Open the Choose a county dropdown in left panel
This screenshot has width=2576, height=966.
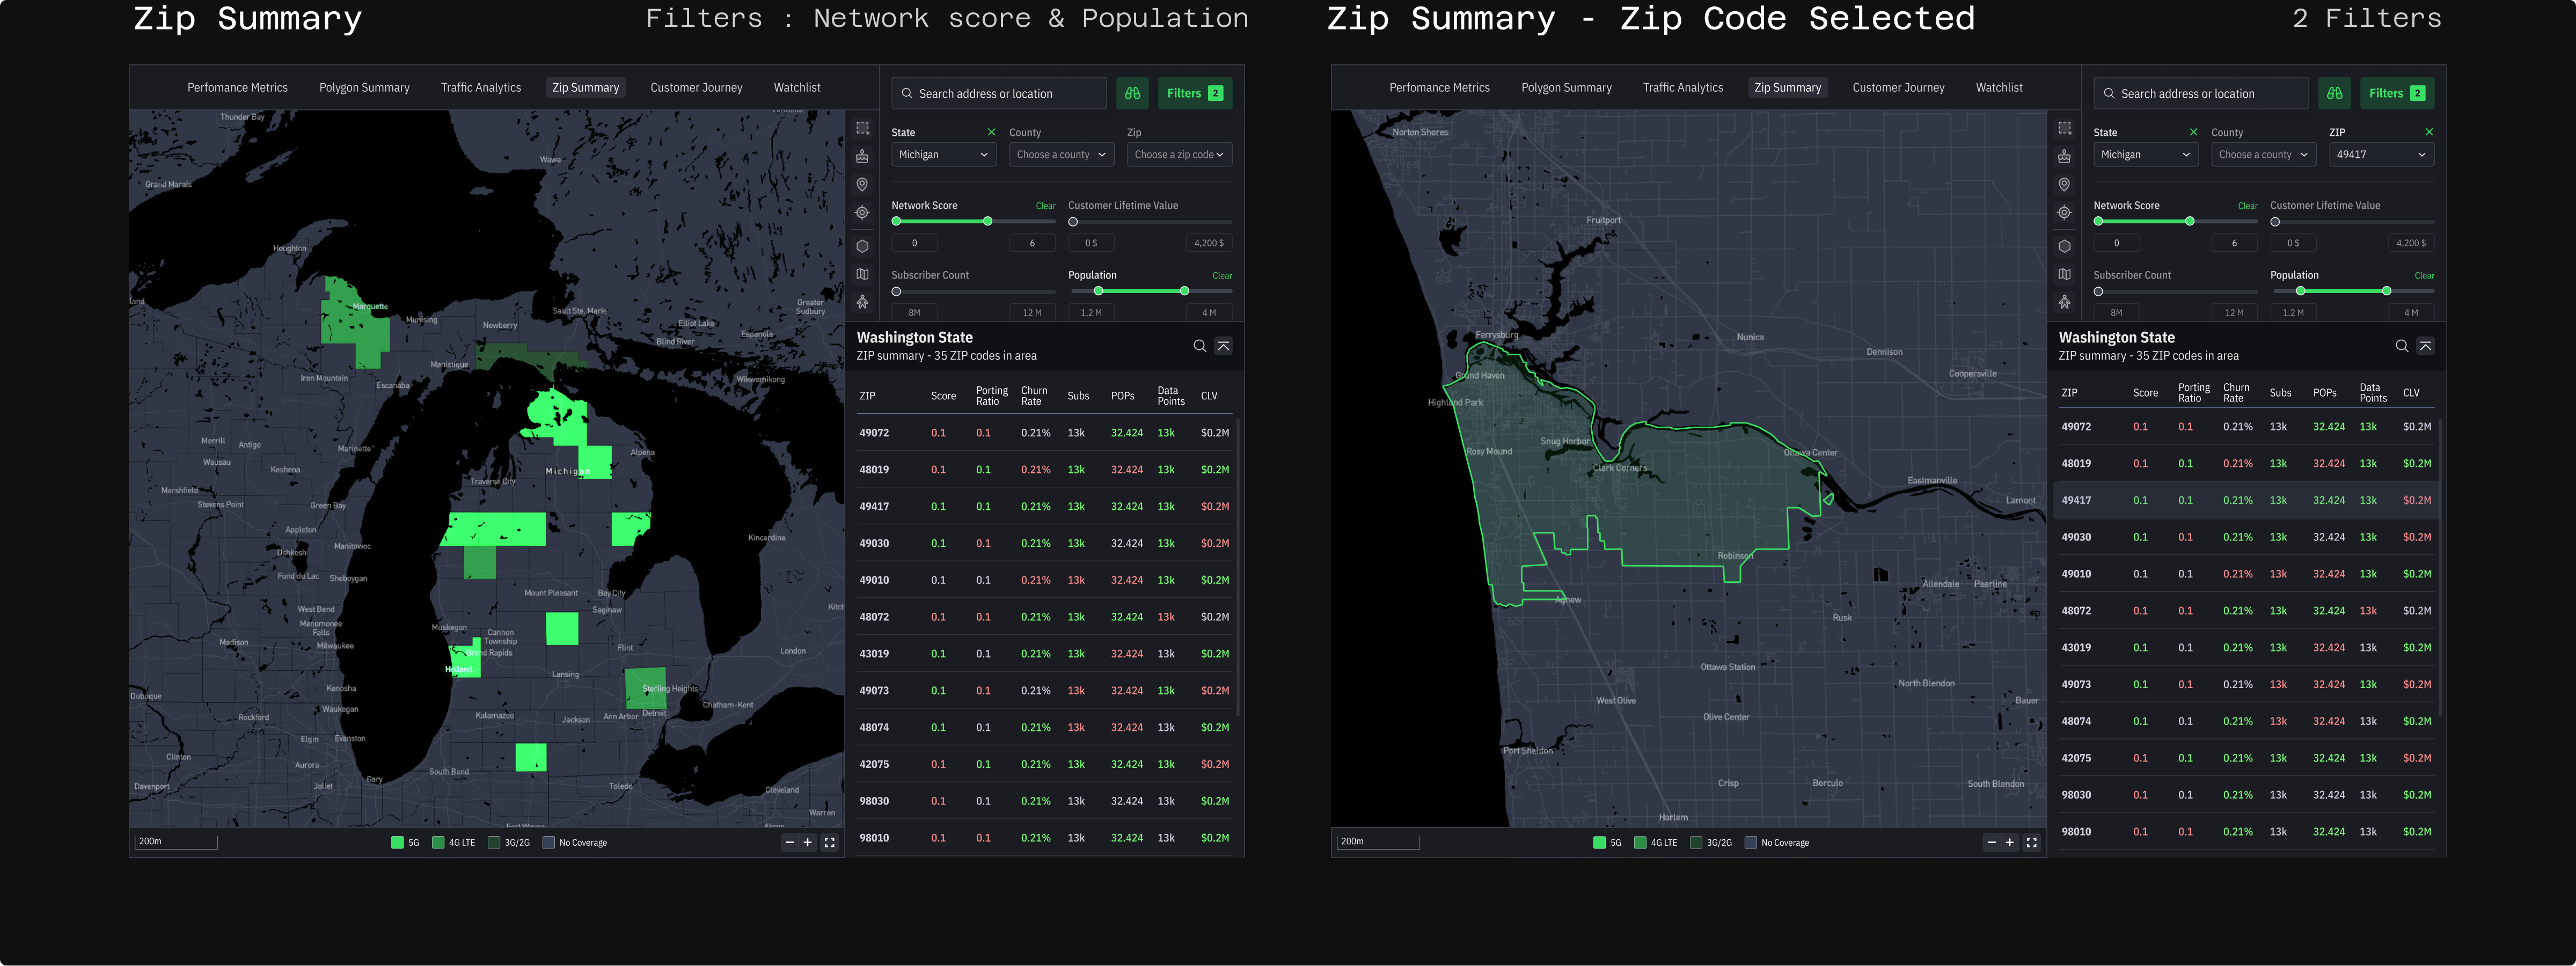point(1060,155)
